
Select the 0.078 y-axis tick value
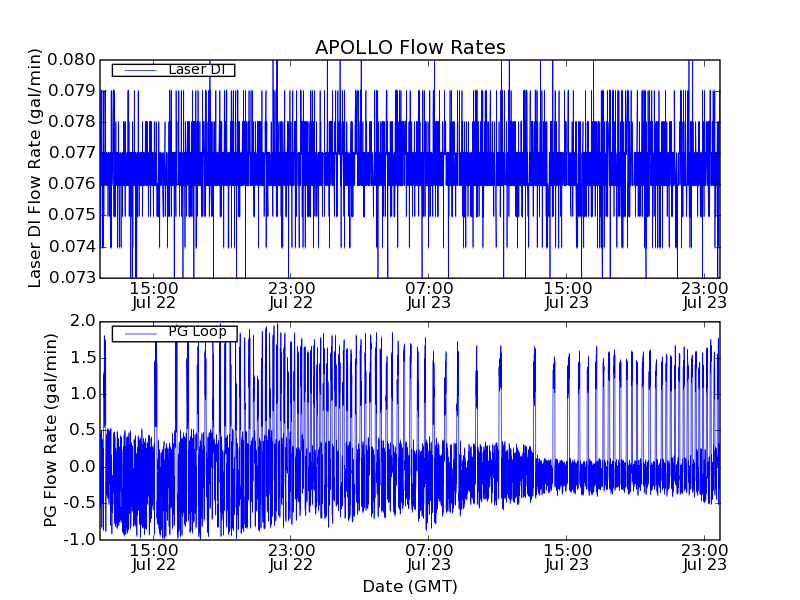click(x=71, y=122)
